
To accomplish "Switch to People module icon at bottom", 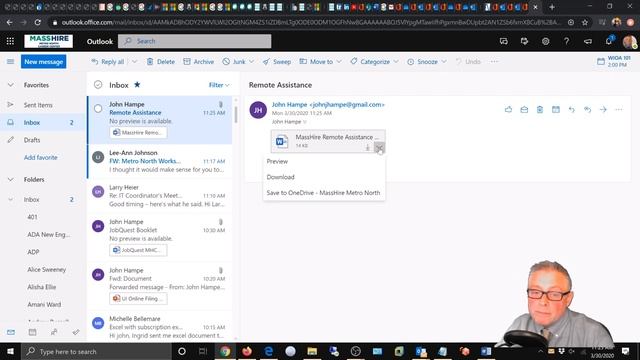I will point(54,332).
